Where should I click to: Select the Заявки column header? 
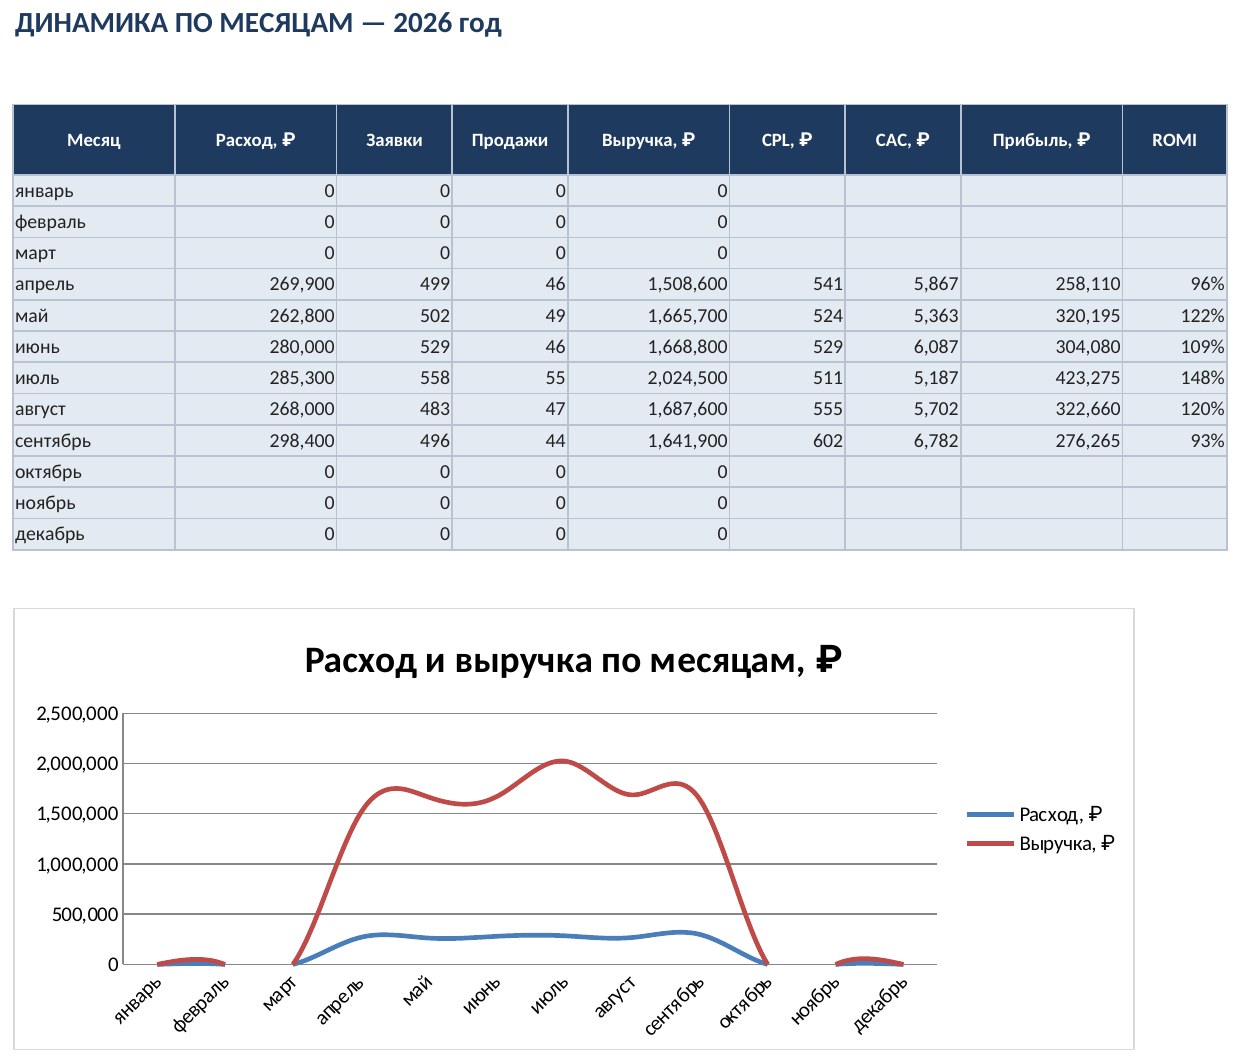[x=394, y=140]
